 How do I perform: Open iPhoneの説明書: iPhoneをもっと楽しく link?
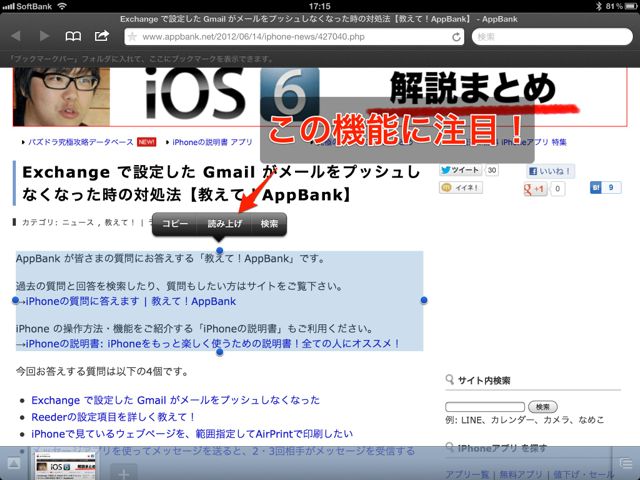[212, 344]
